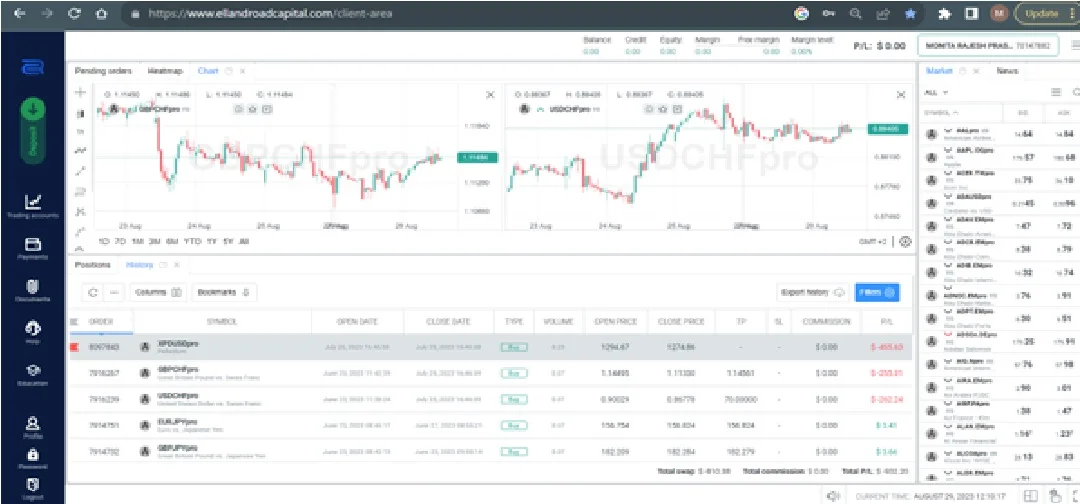Open the ALL market filter dropdown
This screenshot has height=504, width=1080.
[x=937, y=92]
